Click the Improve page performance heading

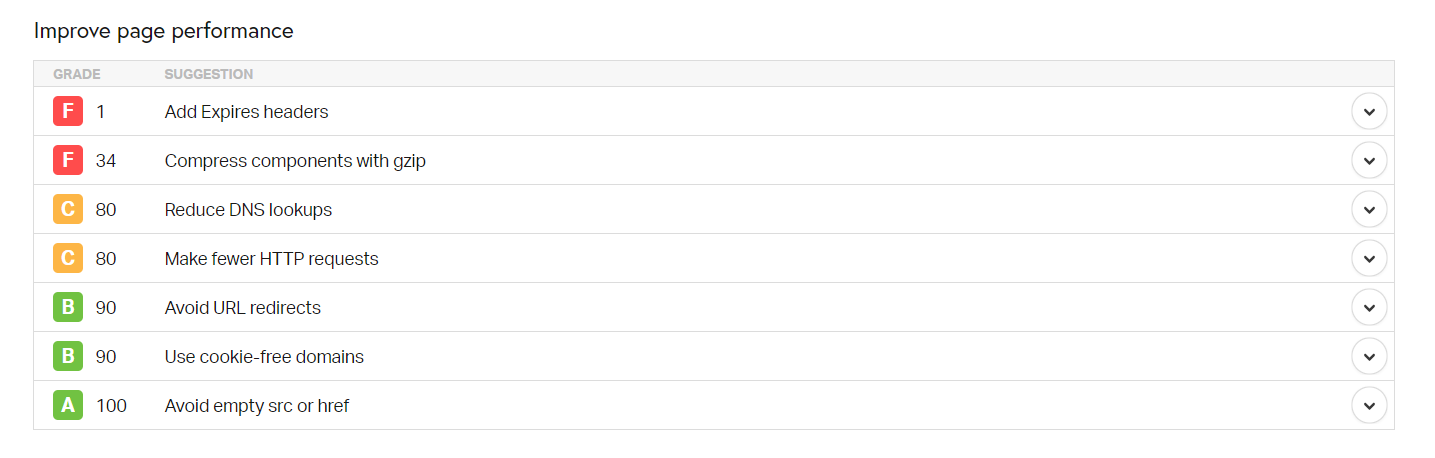(164, 31)
